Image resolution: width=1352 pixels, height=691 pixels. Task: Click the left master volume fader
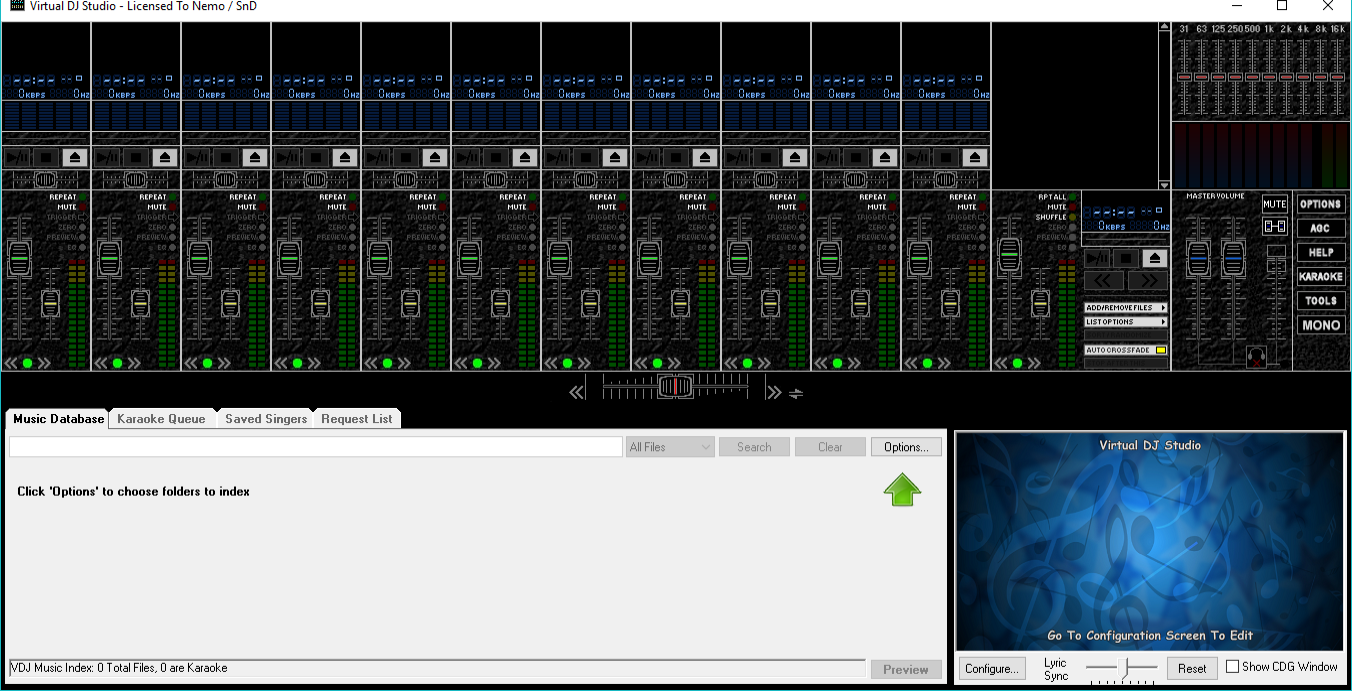(x=1198, y=259)
